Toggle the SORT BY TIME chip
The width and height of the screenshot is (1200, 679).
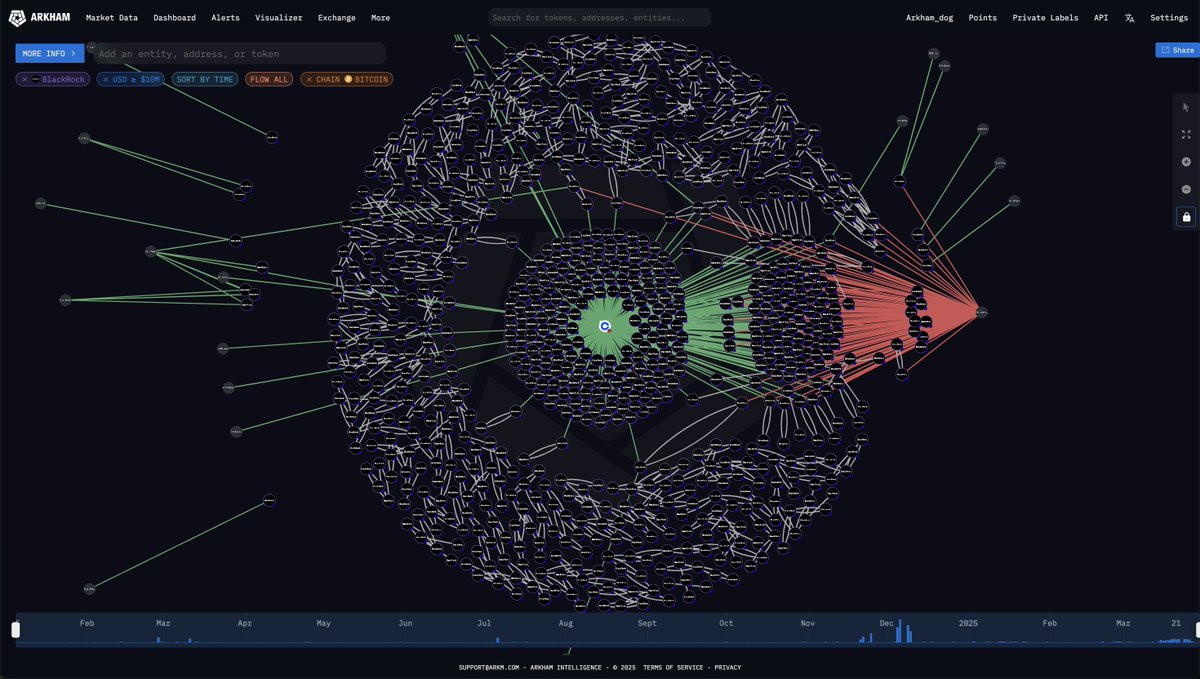[205, 79]
